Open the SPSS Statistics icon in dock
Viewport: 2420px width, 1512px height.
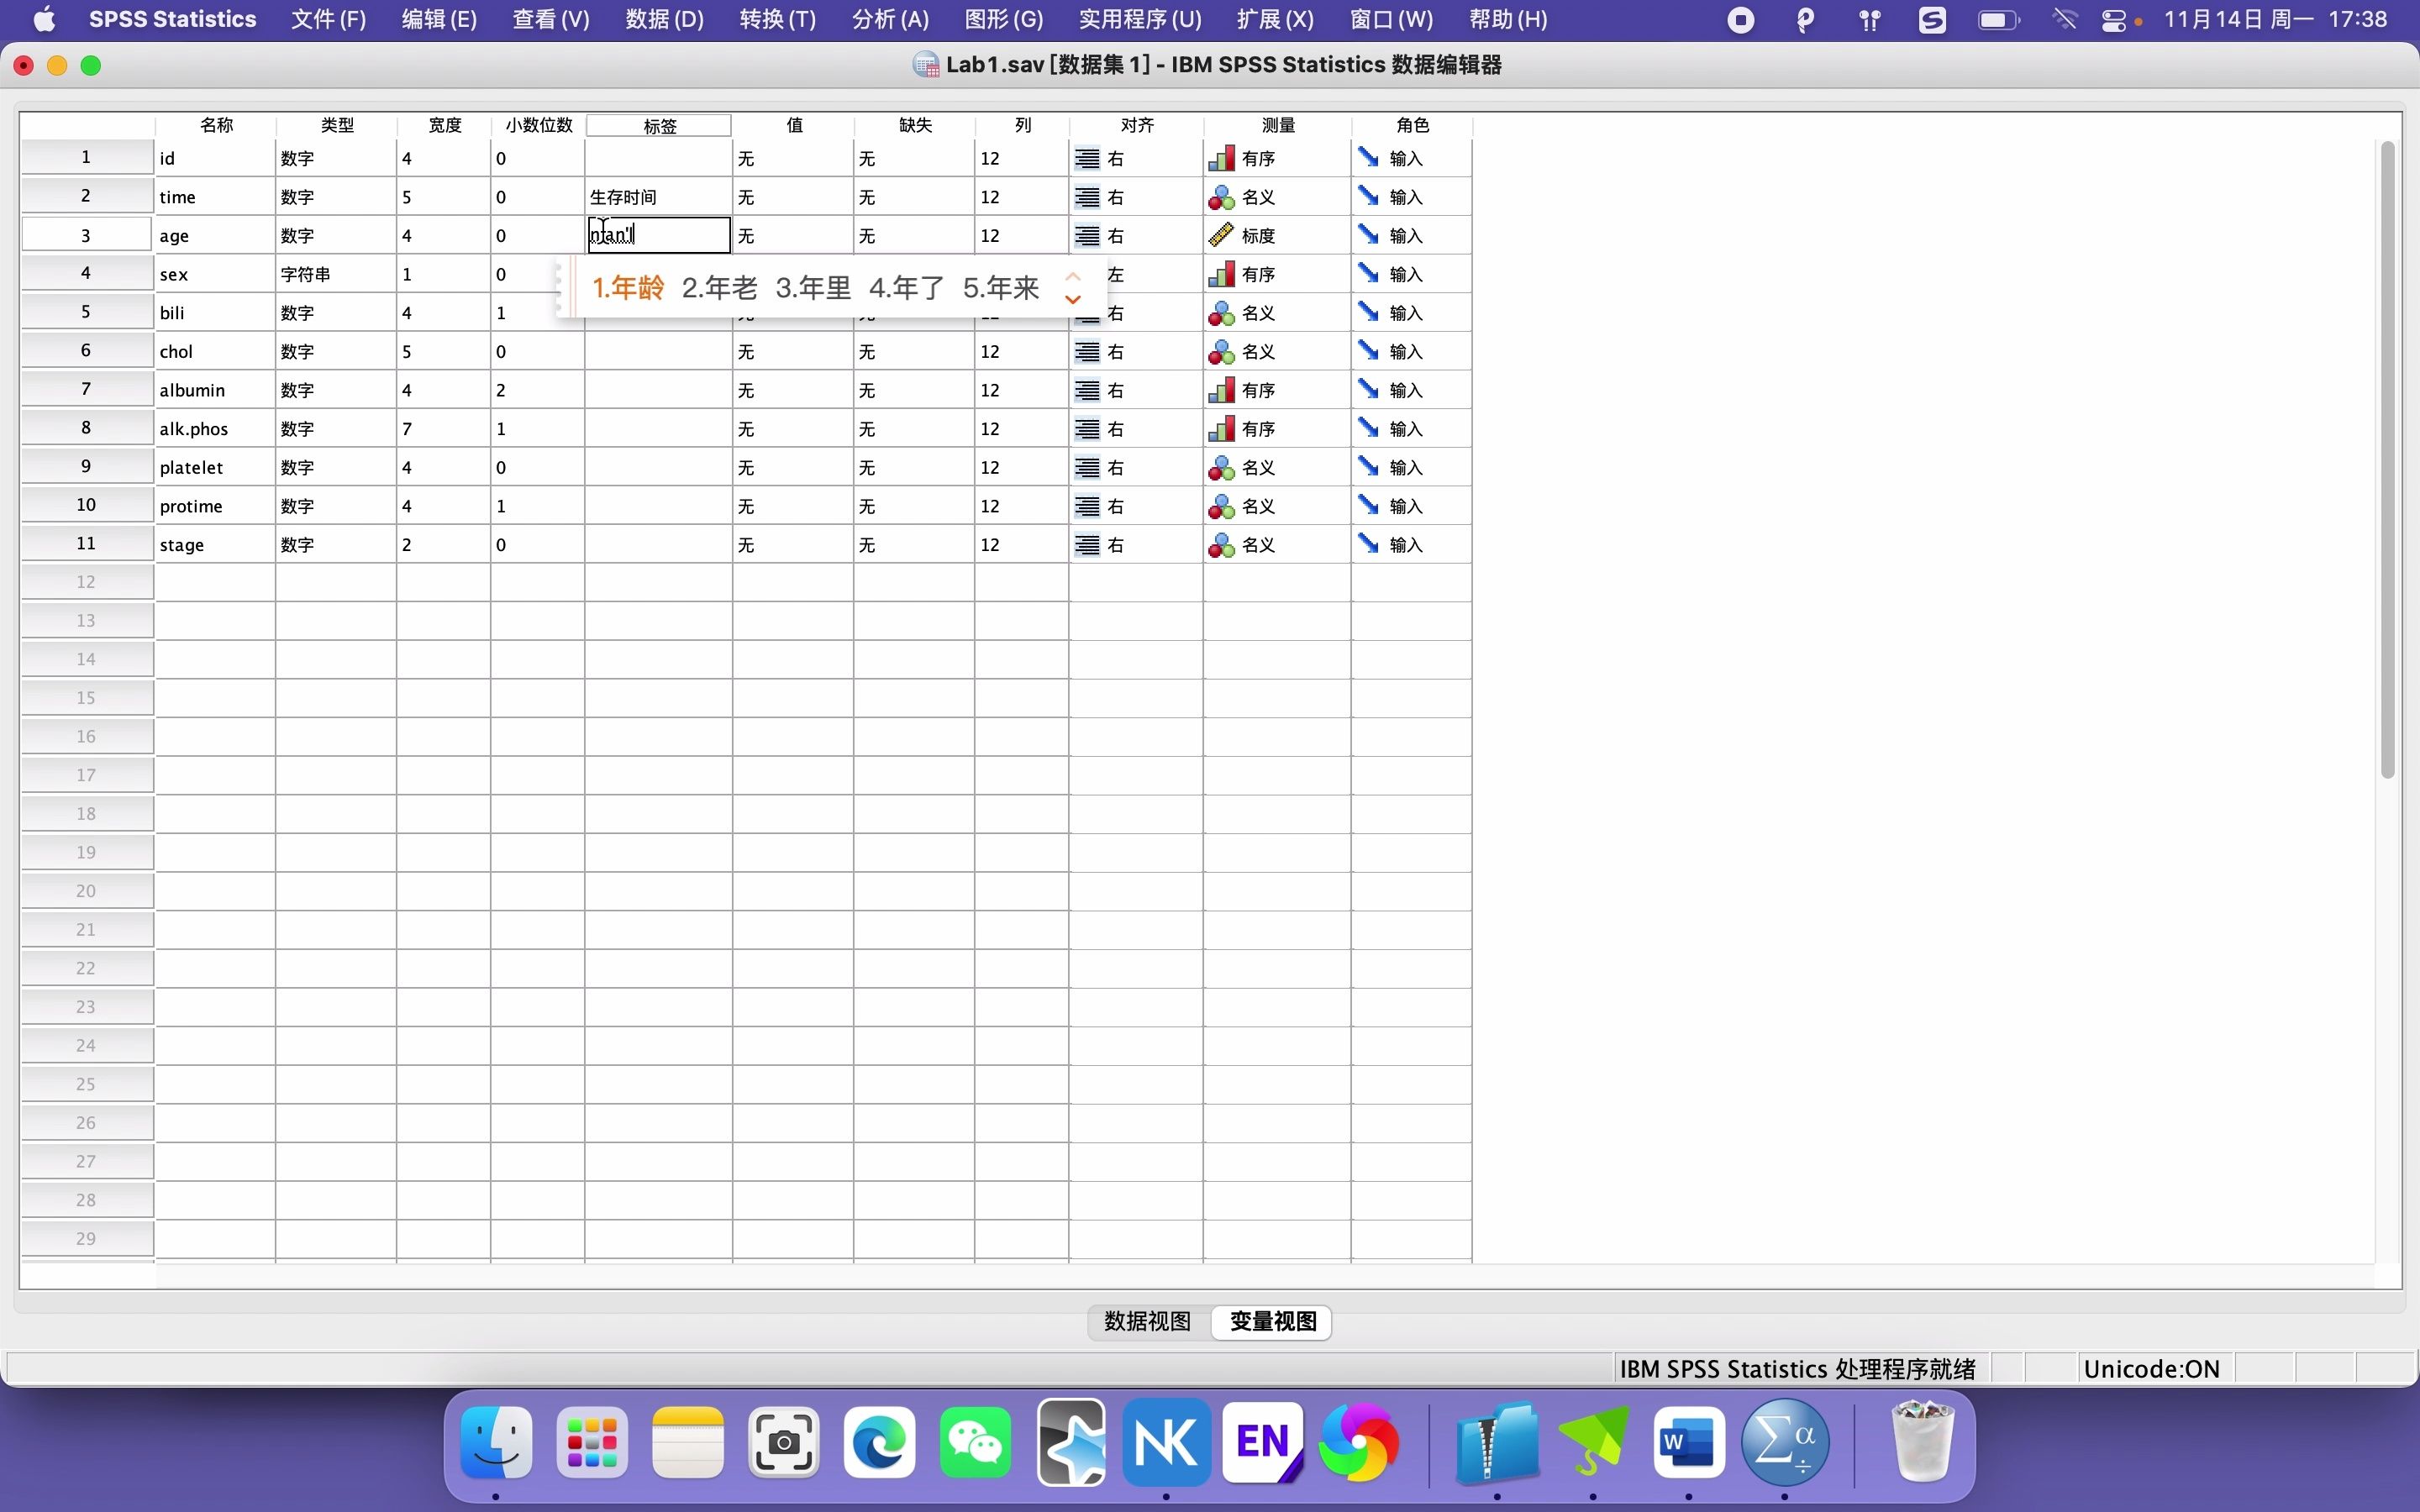point(1784,1442)
